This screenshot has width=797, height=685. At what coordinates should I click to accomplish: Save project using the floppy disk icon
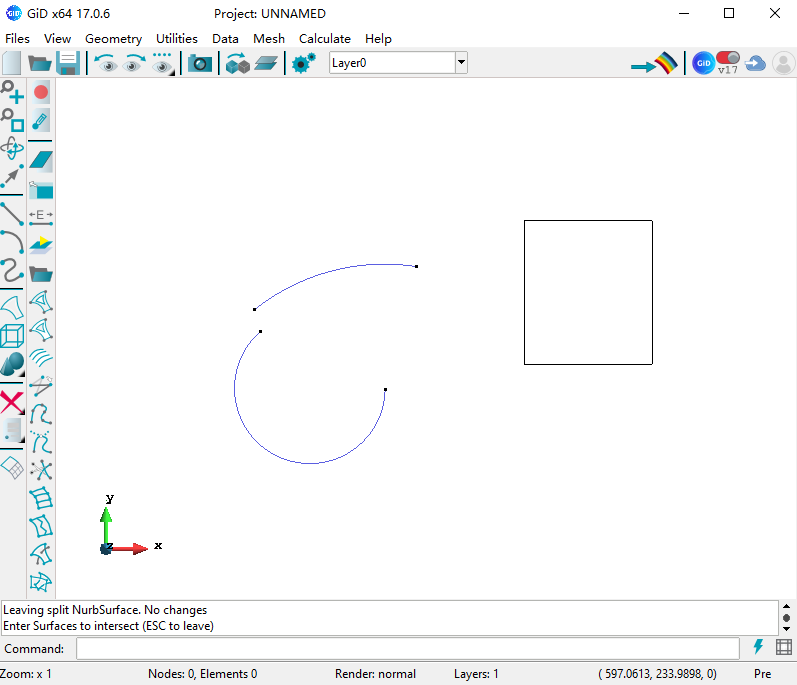point(68,63)
